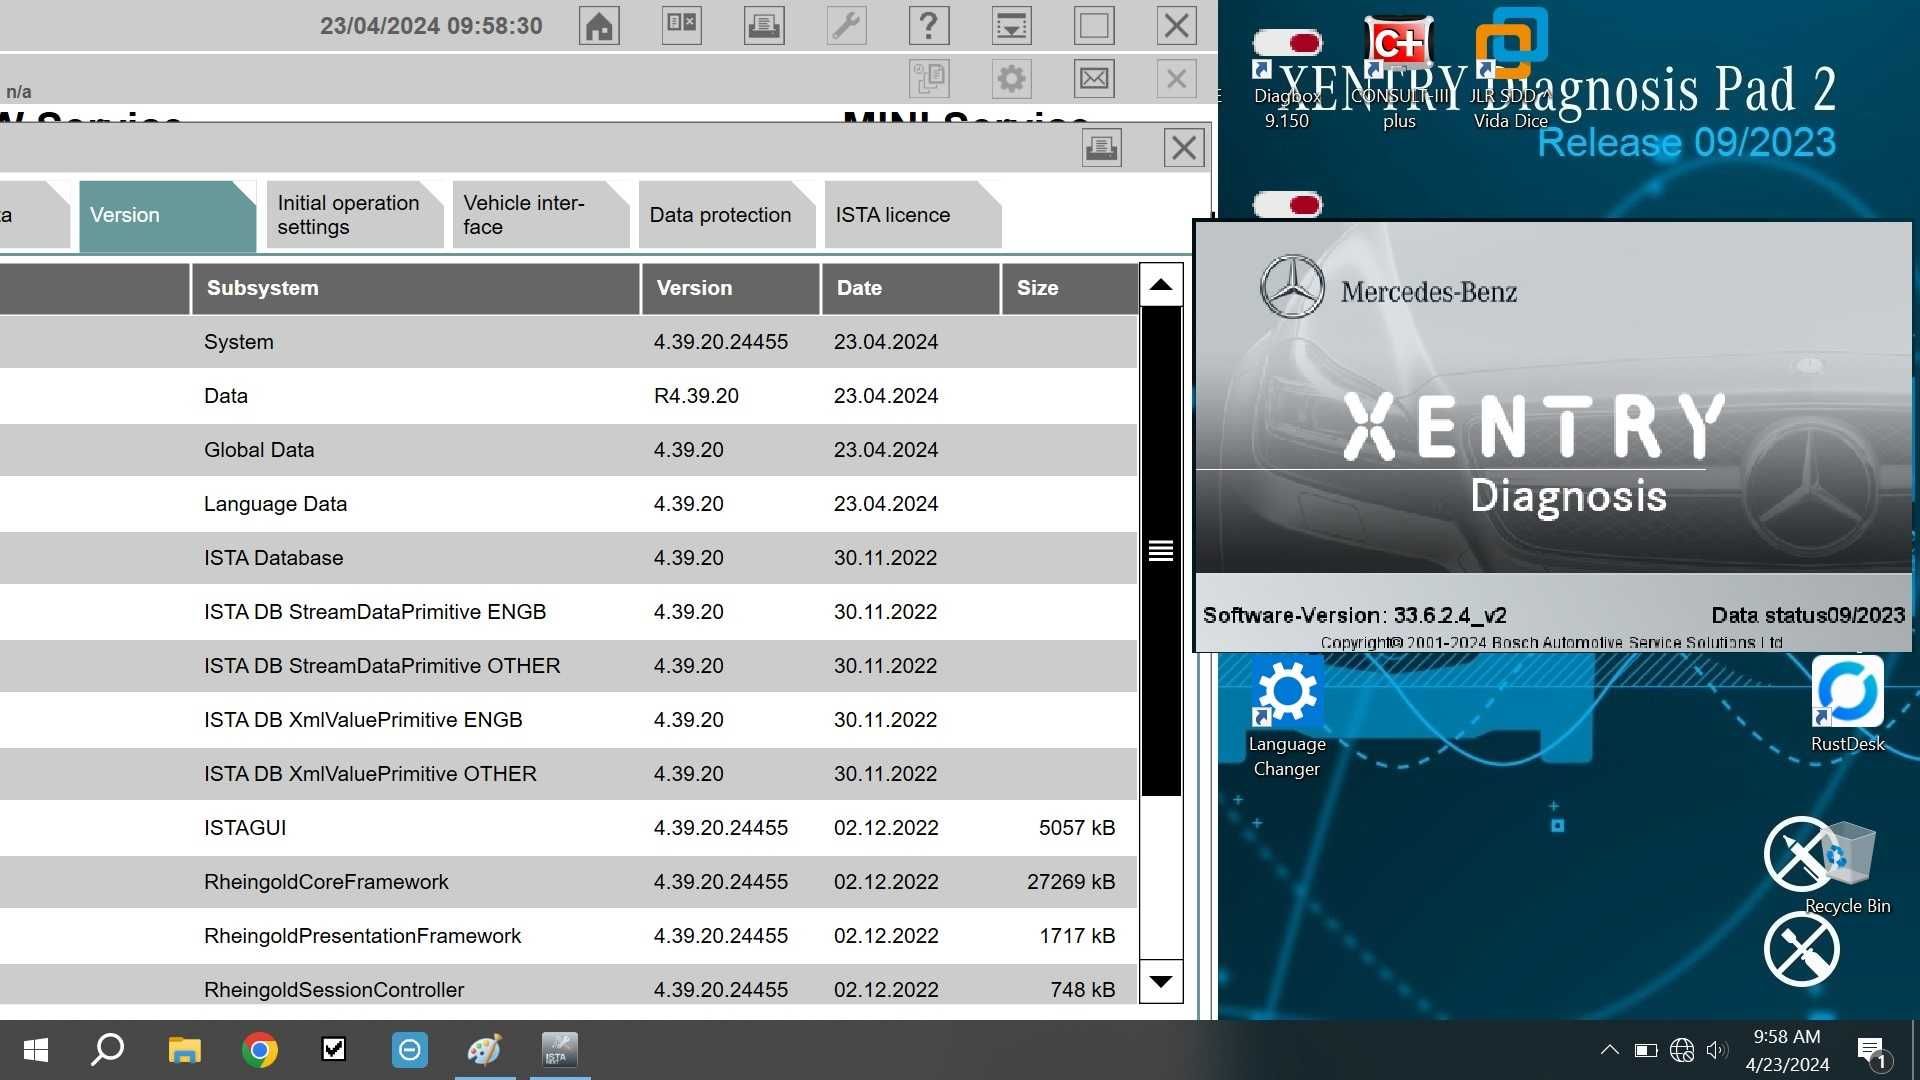Viewport: 1920px width, 1080px height.
Task: Click the Size column header
Action: 1069,288
